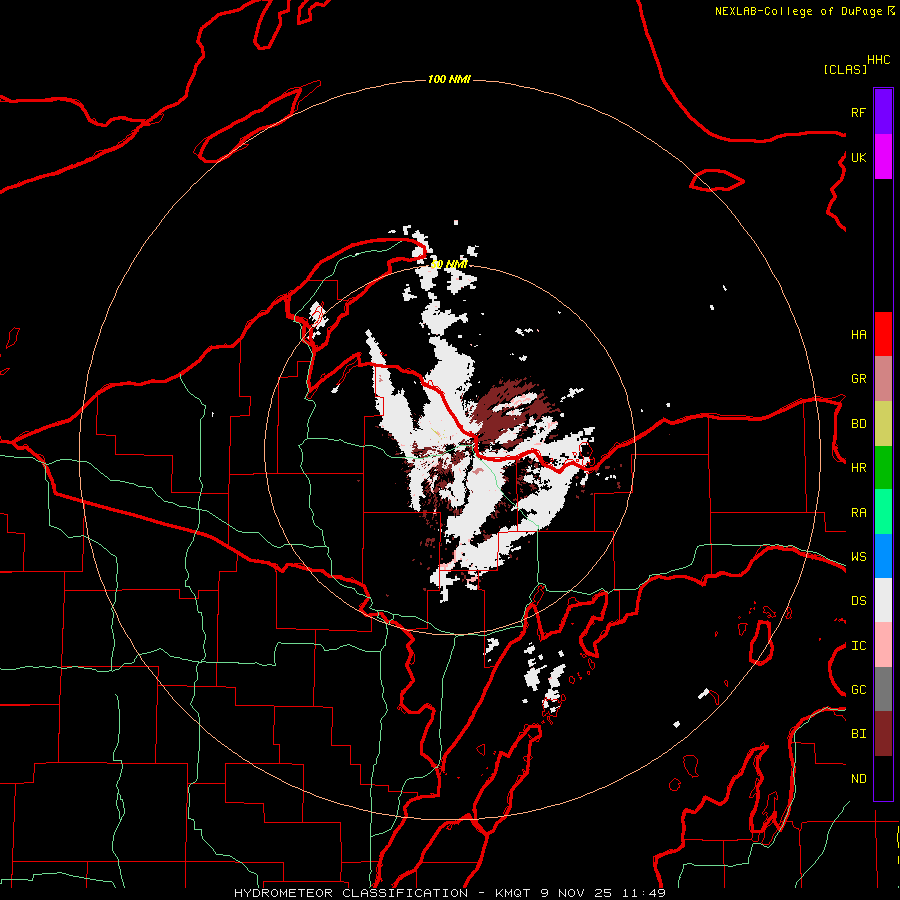
Task: Click the HA legend label
Action: (x=858, y=335)
